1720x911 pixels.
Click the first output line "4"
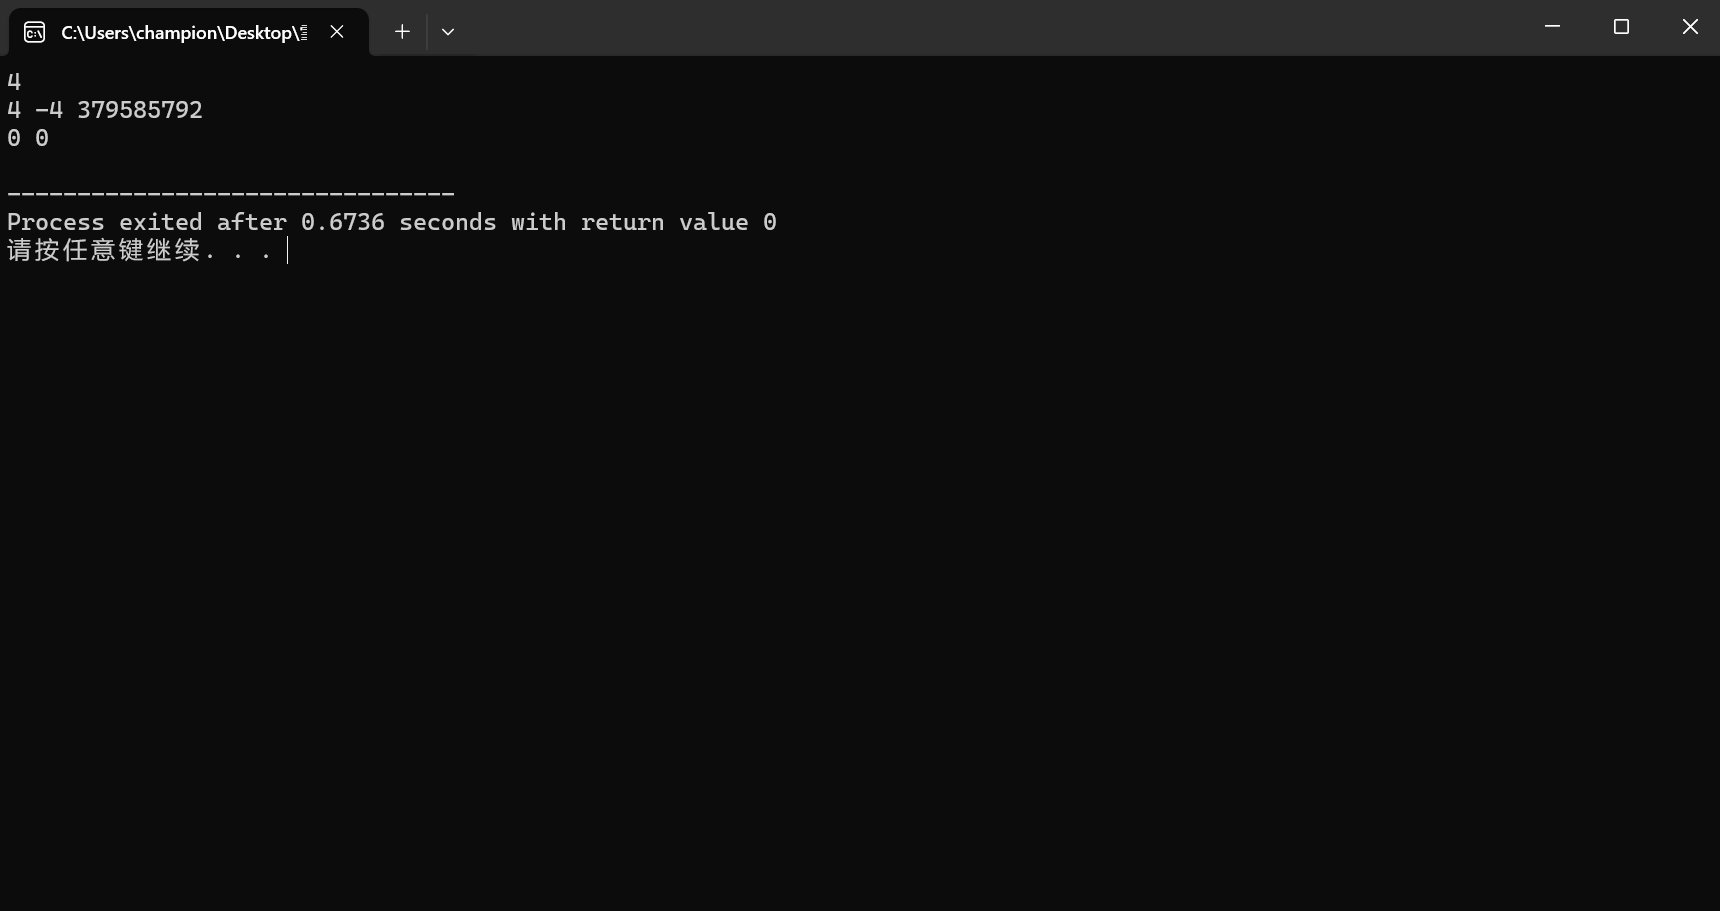pyautogui.click(x=14, y=82)
